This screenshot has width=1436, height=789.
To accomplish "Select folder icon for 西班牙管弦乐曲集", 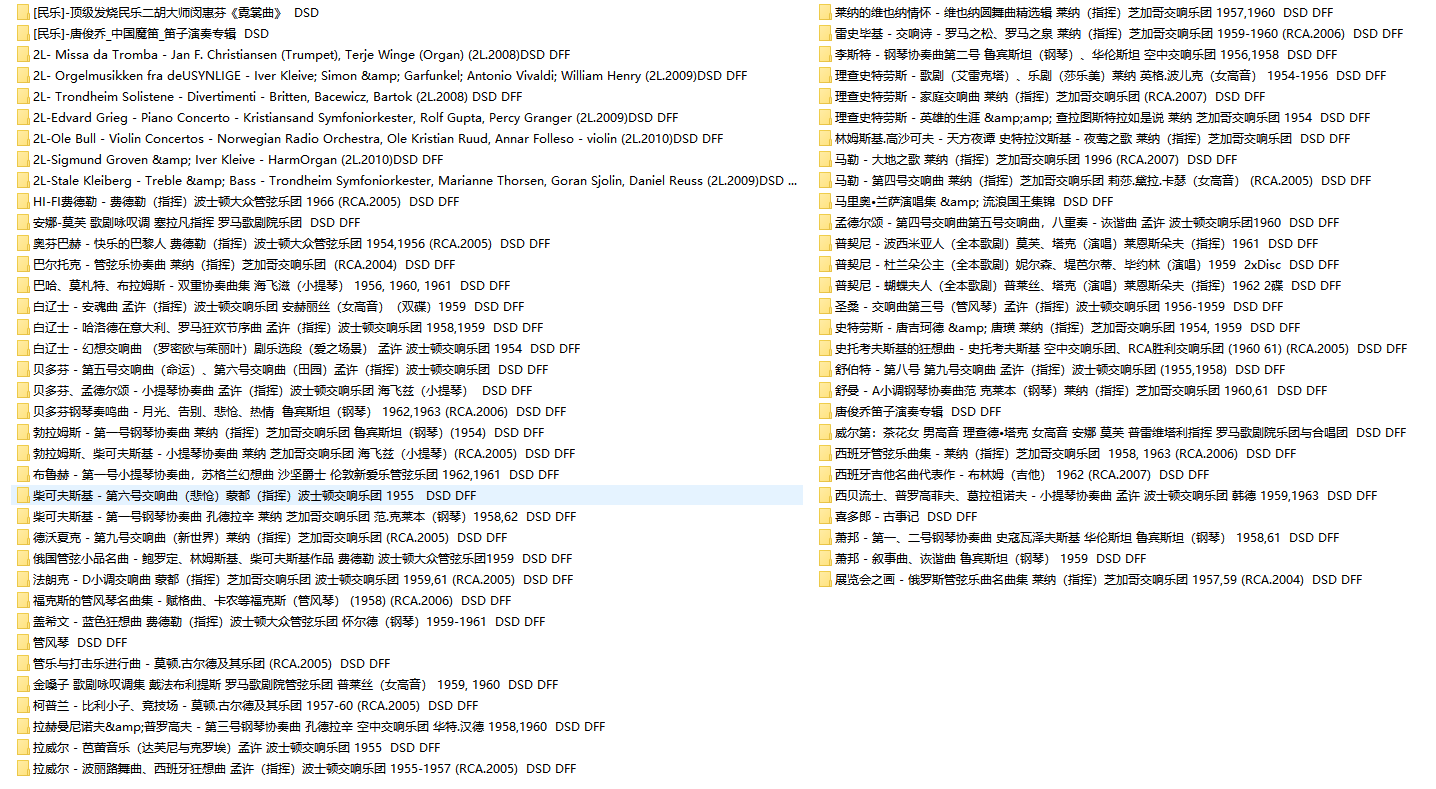I will click(825, 453).
